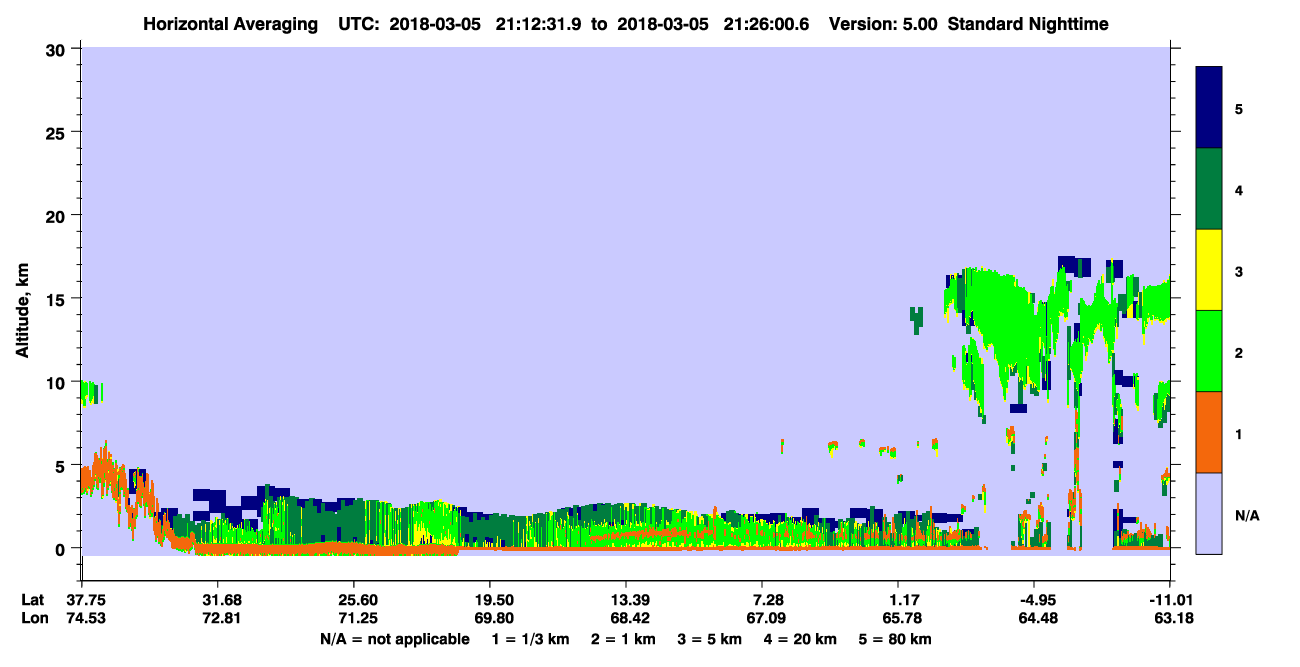The image size is (1300, 667).
Task: Click the dark green colorbar segment labeled 4
Action: click(1209, 189)
